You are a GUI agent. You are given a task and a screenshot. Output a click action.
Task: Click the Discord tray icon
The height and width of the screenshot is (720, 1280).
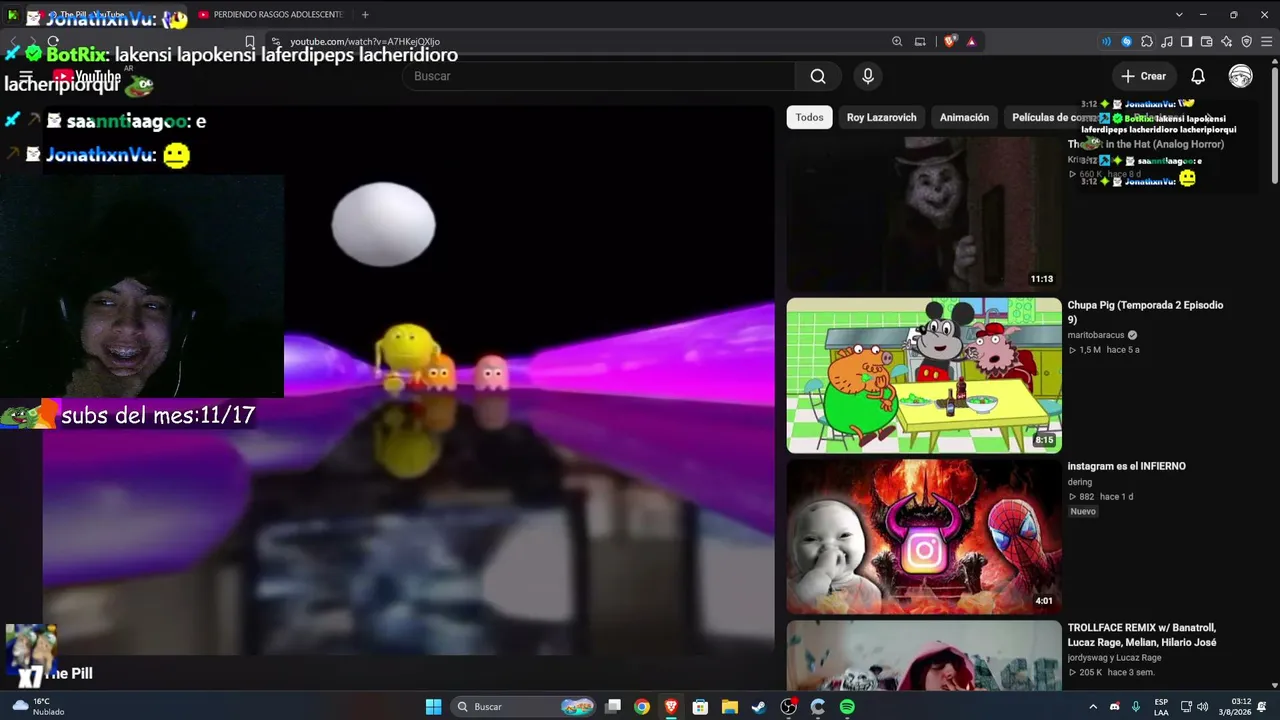(1115, 707)
